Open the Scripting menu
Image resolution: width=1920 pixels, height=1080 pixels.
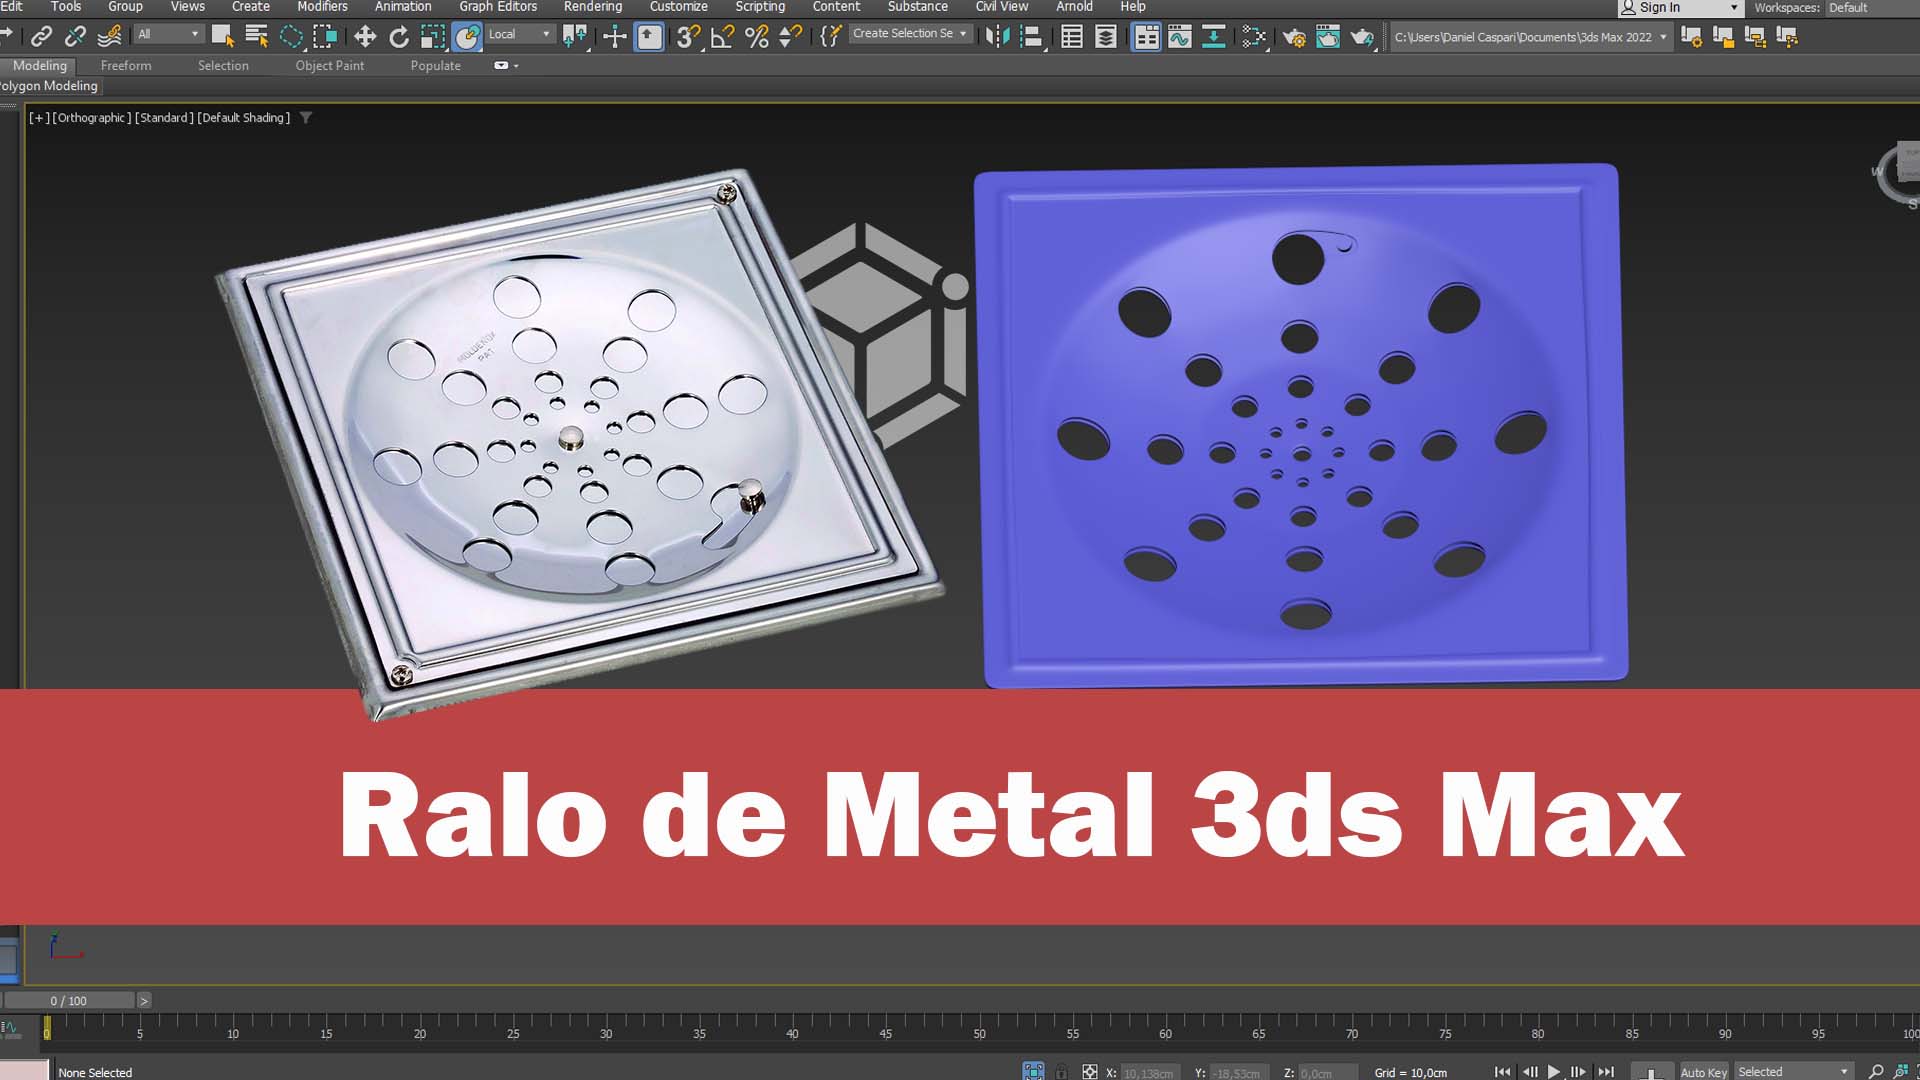(760, 7)
